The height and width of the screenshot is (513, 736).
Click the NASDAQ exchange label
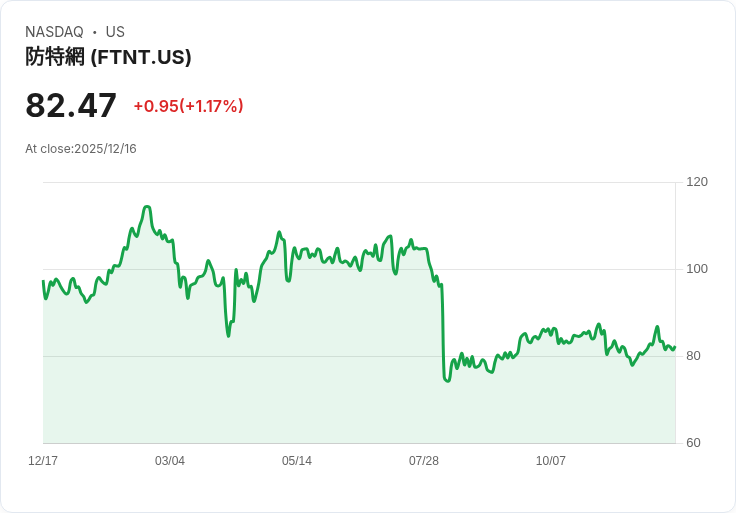(54, 32)
